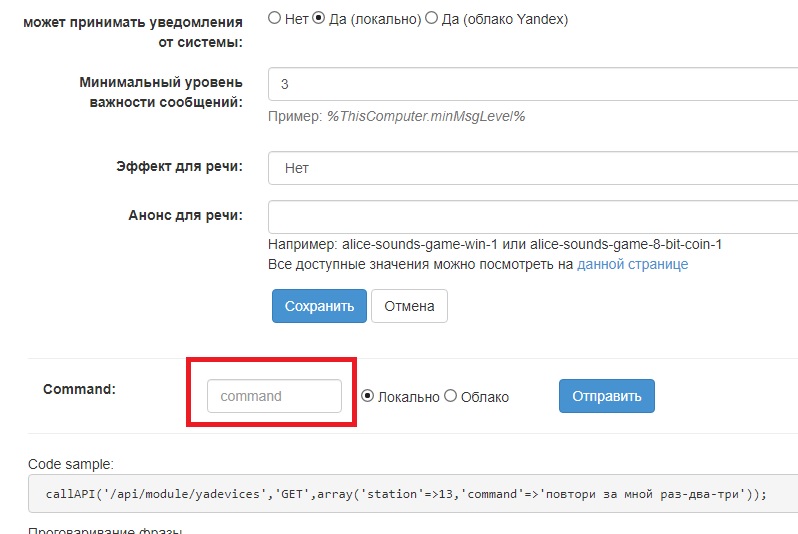Click the "%ThisComputer.minMsgLevel%" example text
Viewport: 798px width, 534px height.
[426, 116]
